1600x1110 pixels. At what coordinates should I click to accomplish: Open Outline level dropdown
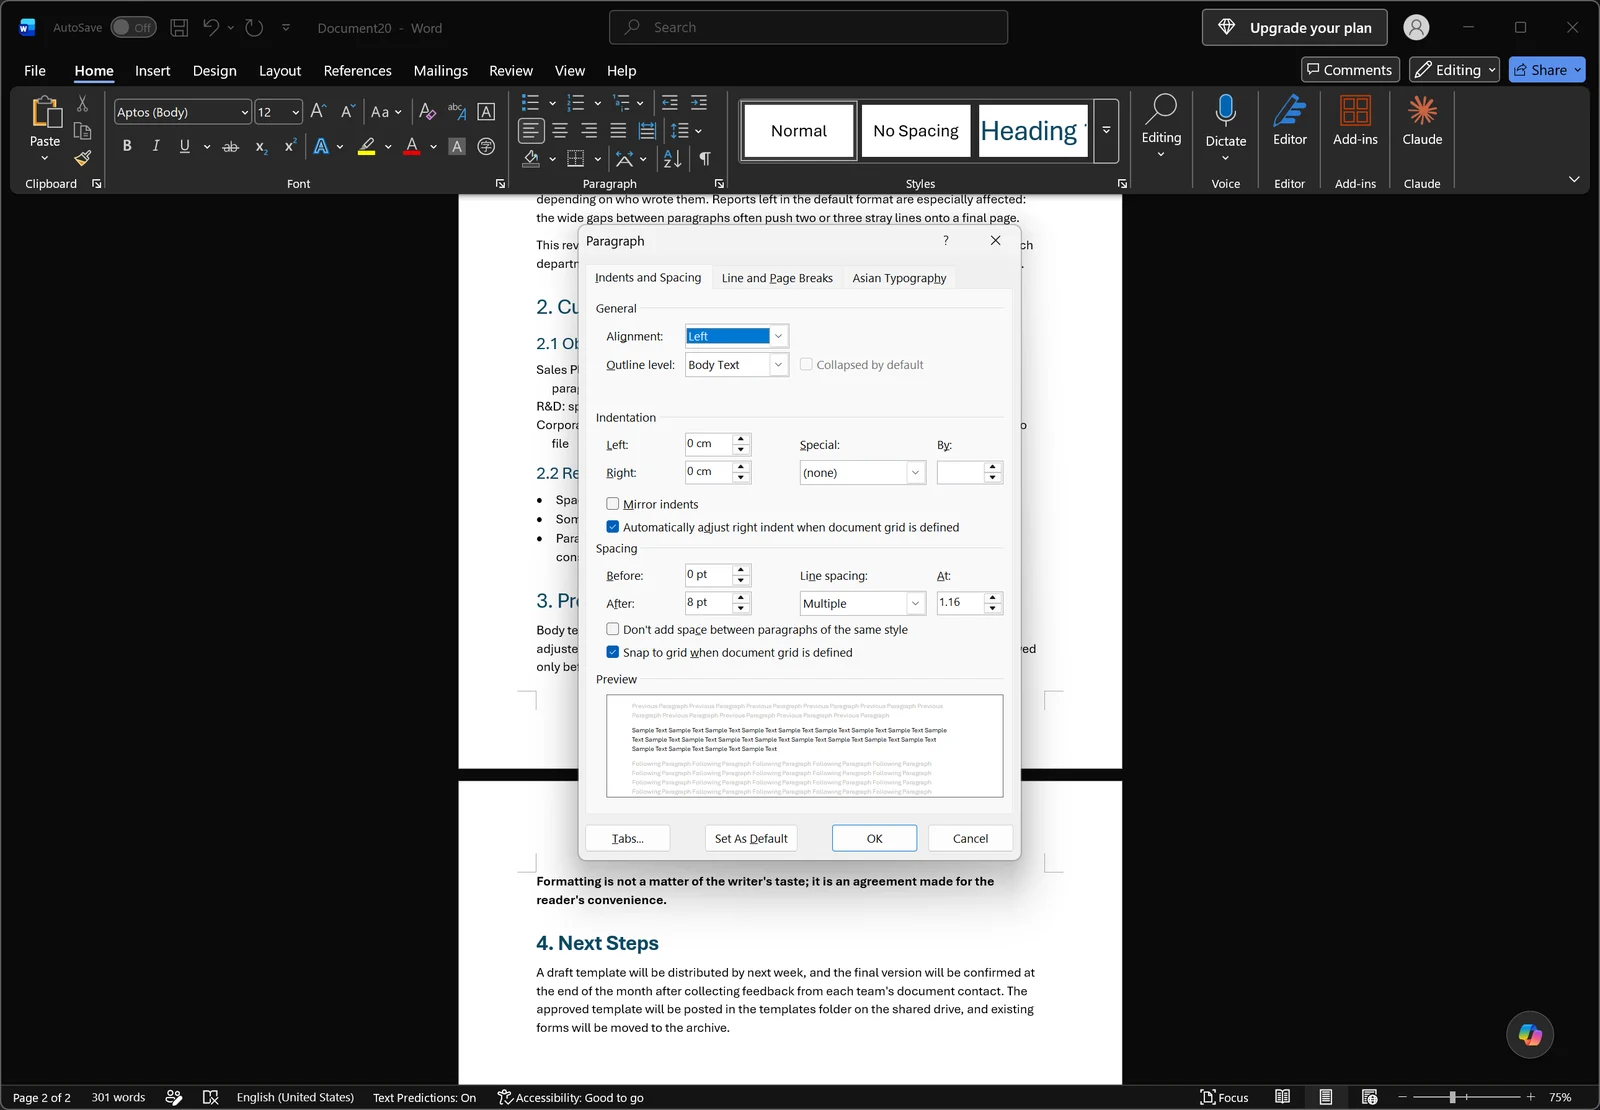click(778, 365)
